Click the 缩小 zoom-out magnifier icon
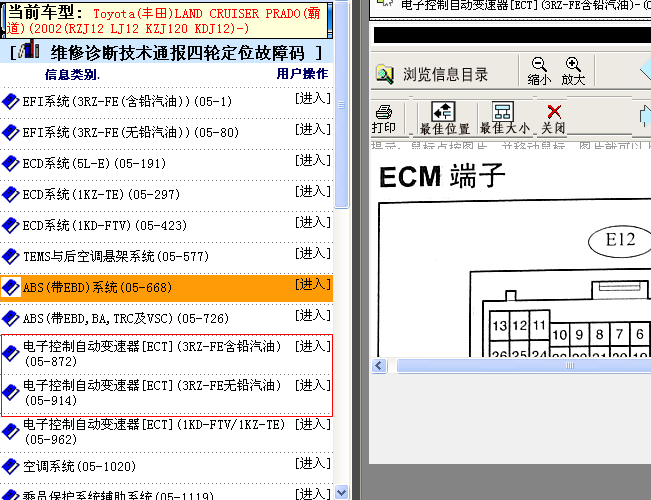The image size is (651, 500). (x=539, y=64)
